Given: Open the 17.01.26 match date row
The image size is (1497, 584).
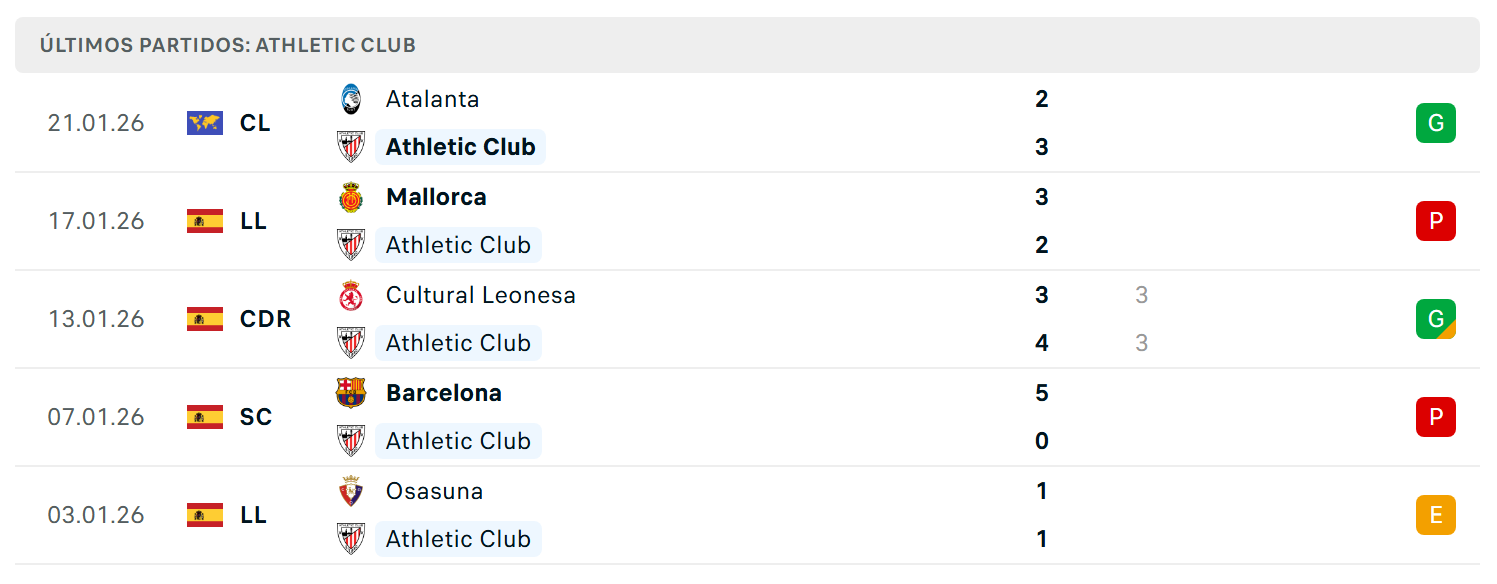Looking at the screenshot, I should tap(748, 221).
